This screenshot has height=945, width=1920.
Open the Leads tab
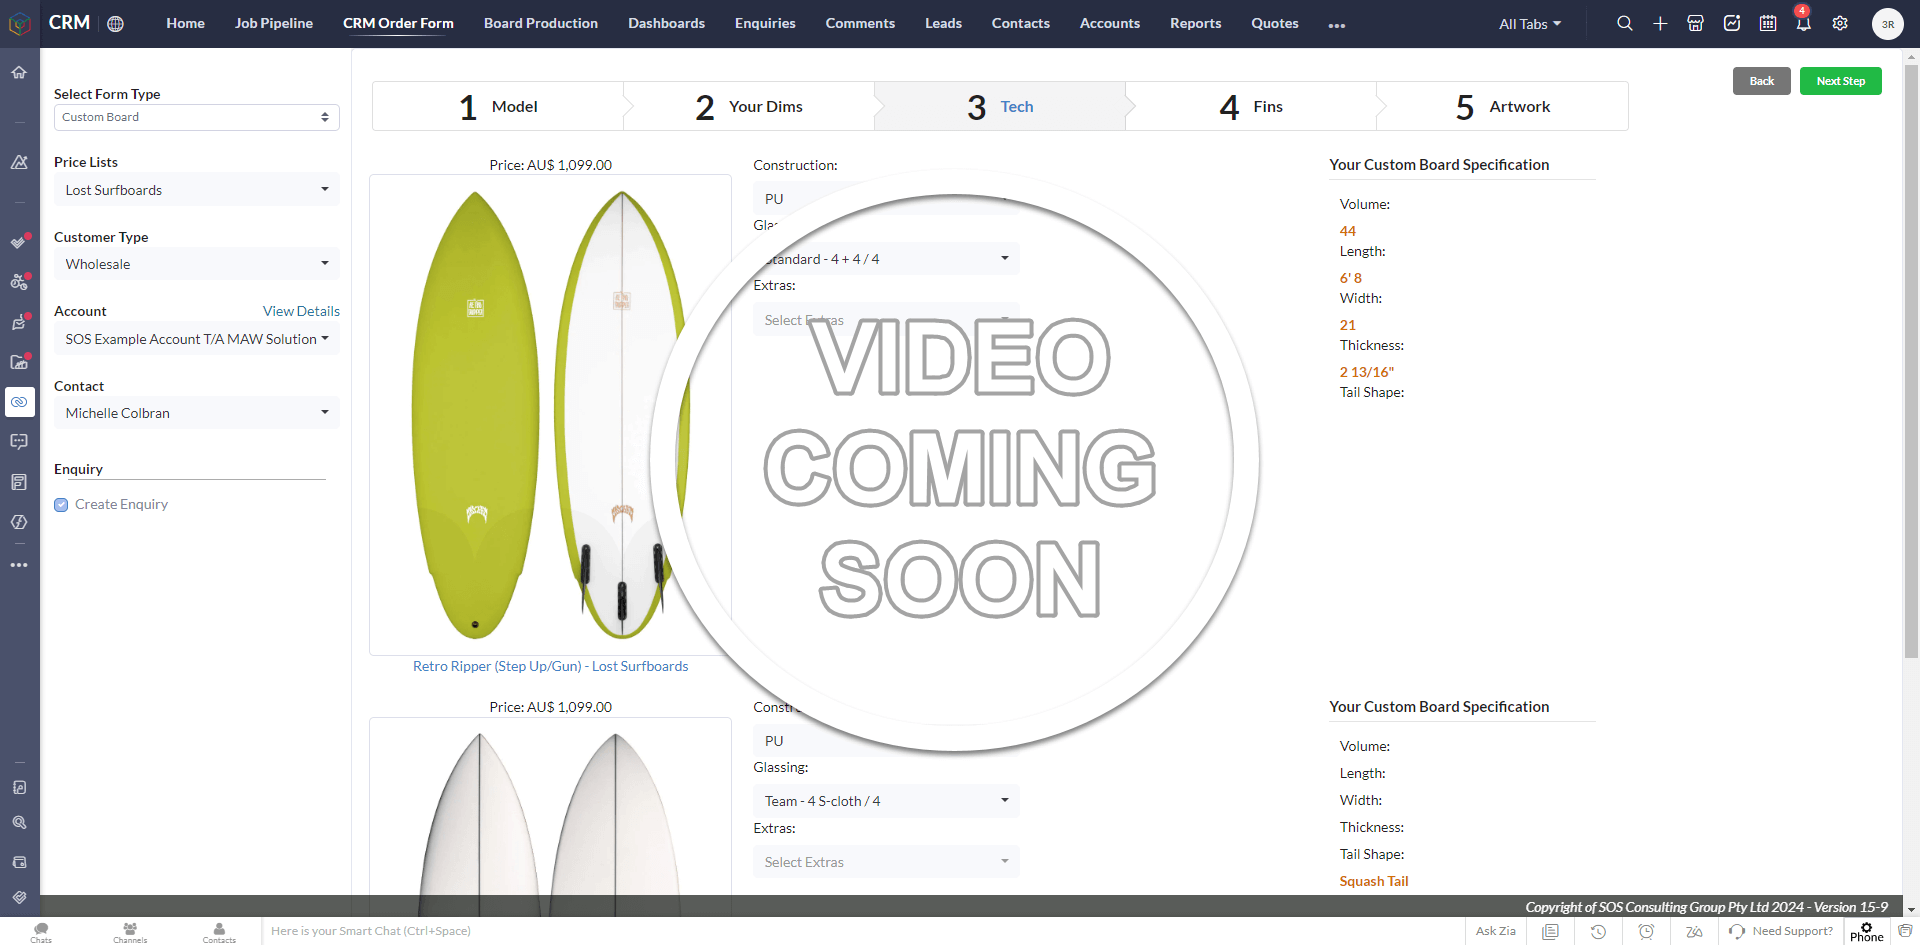click(x=943, y=23)
